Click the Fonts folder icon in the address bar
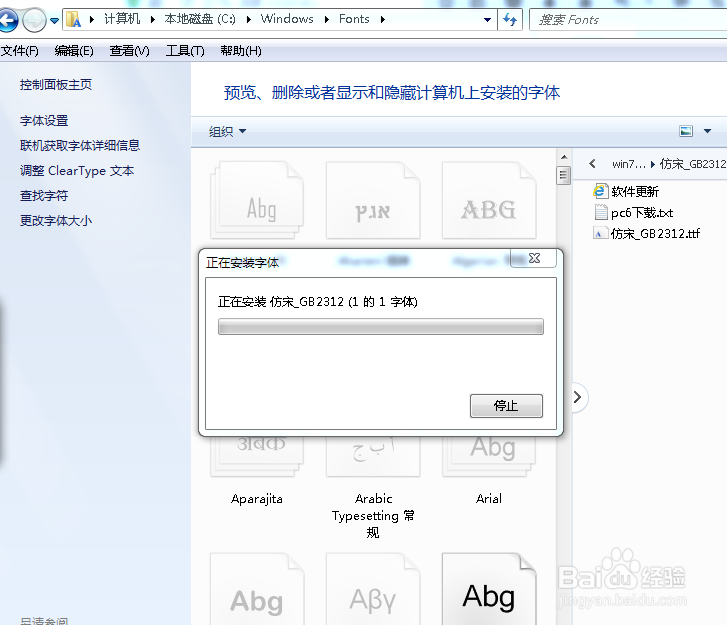This screenshot has height=625, width=727. click(x=73, y=19)
